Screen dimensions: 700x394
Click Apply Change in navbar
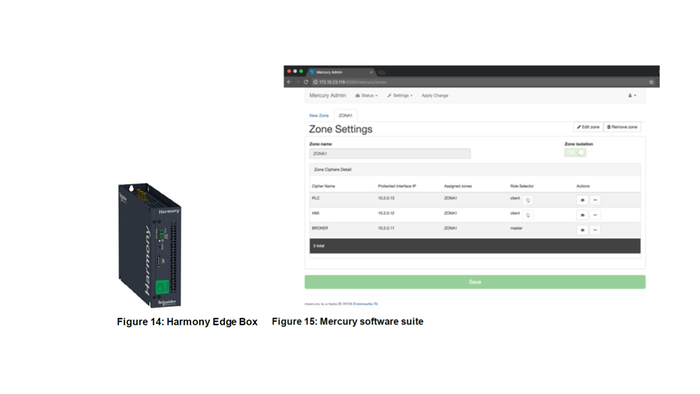(435, 95)
